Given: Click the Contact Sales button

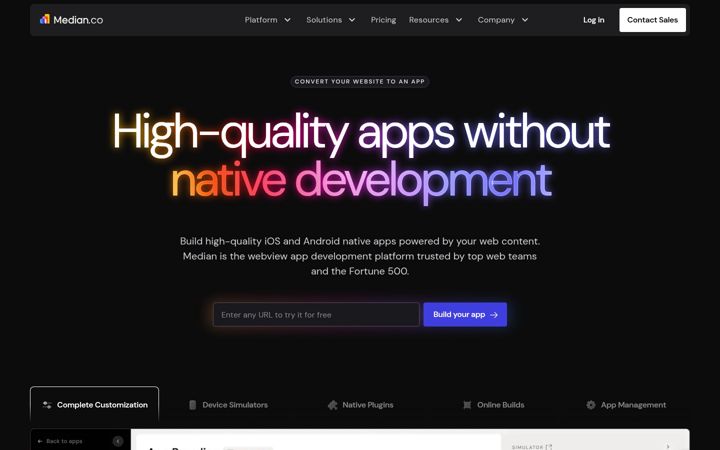Looking at the screenshot, I should [x=652, y=20].
